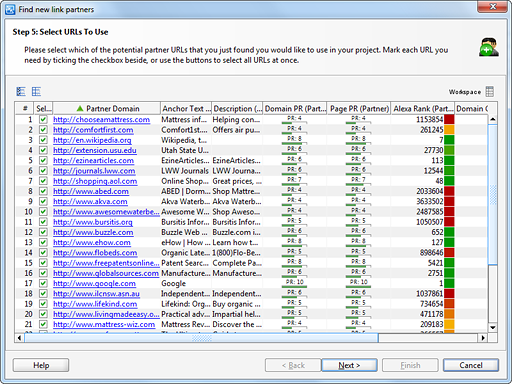
Task: Open http://journals.lww.com link
Action: coord(94,171)
